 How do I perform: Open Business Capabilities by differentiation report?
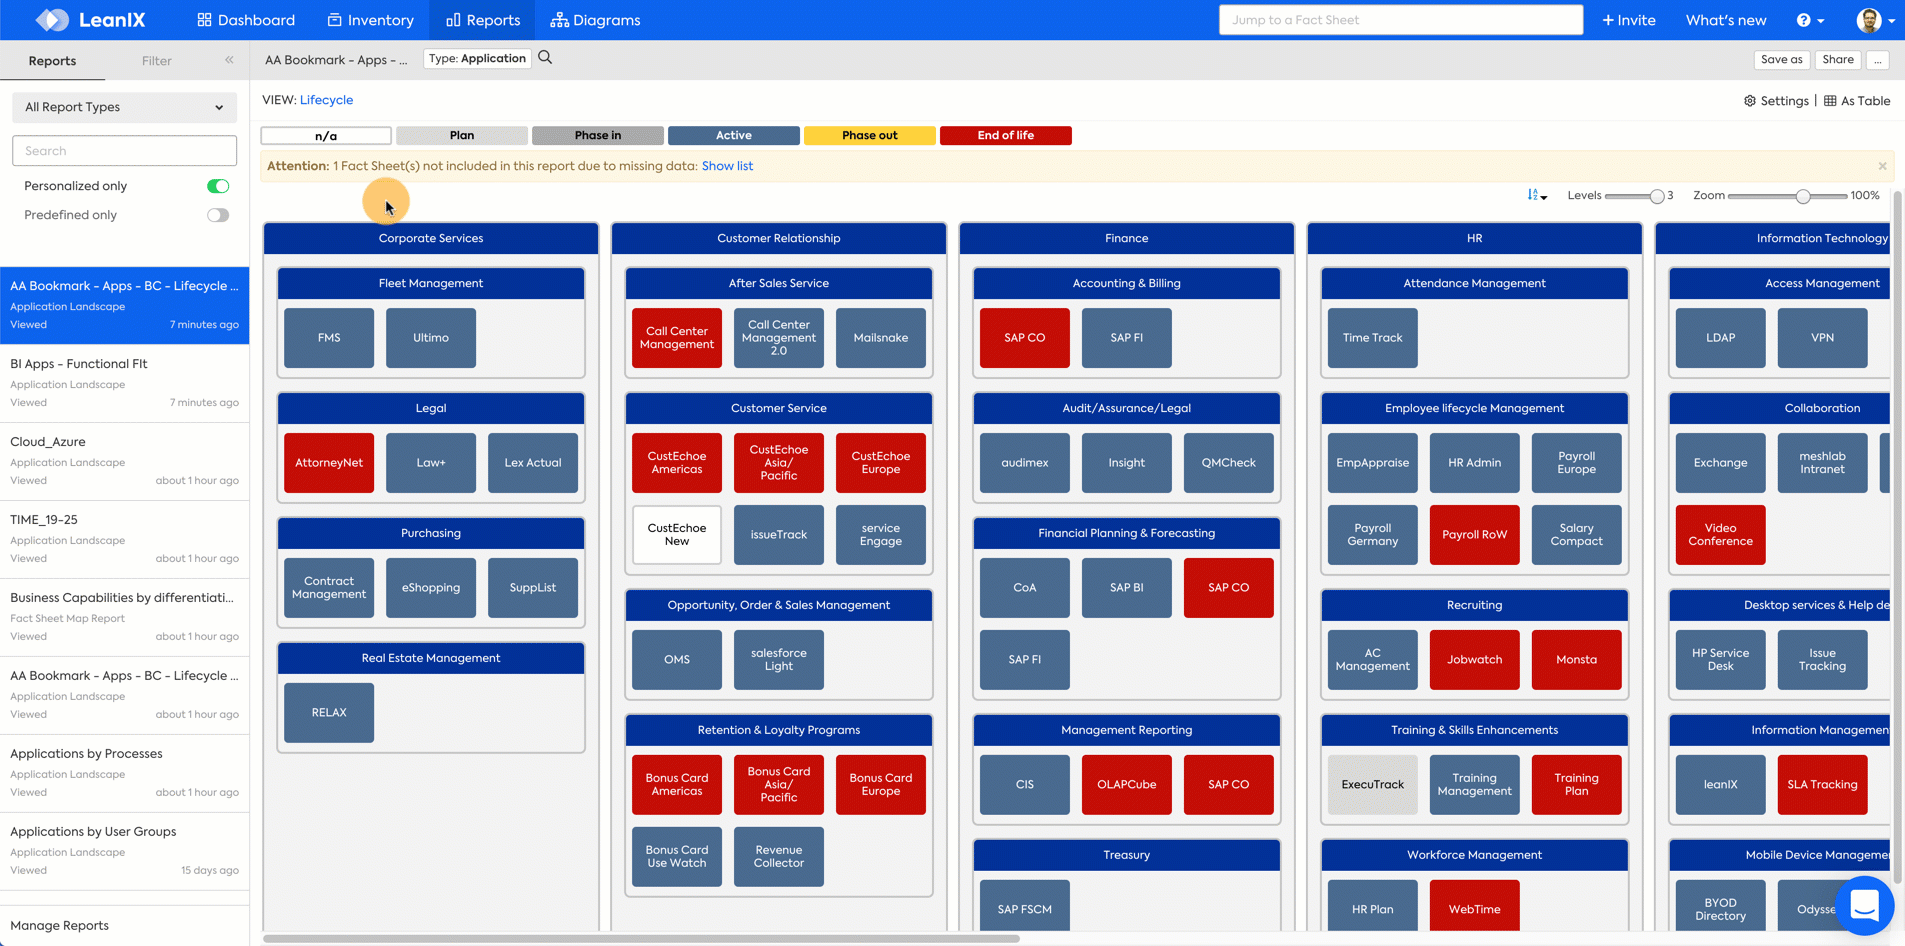124,617
